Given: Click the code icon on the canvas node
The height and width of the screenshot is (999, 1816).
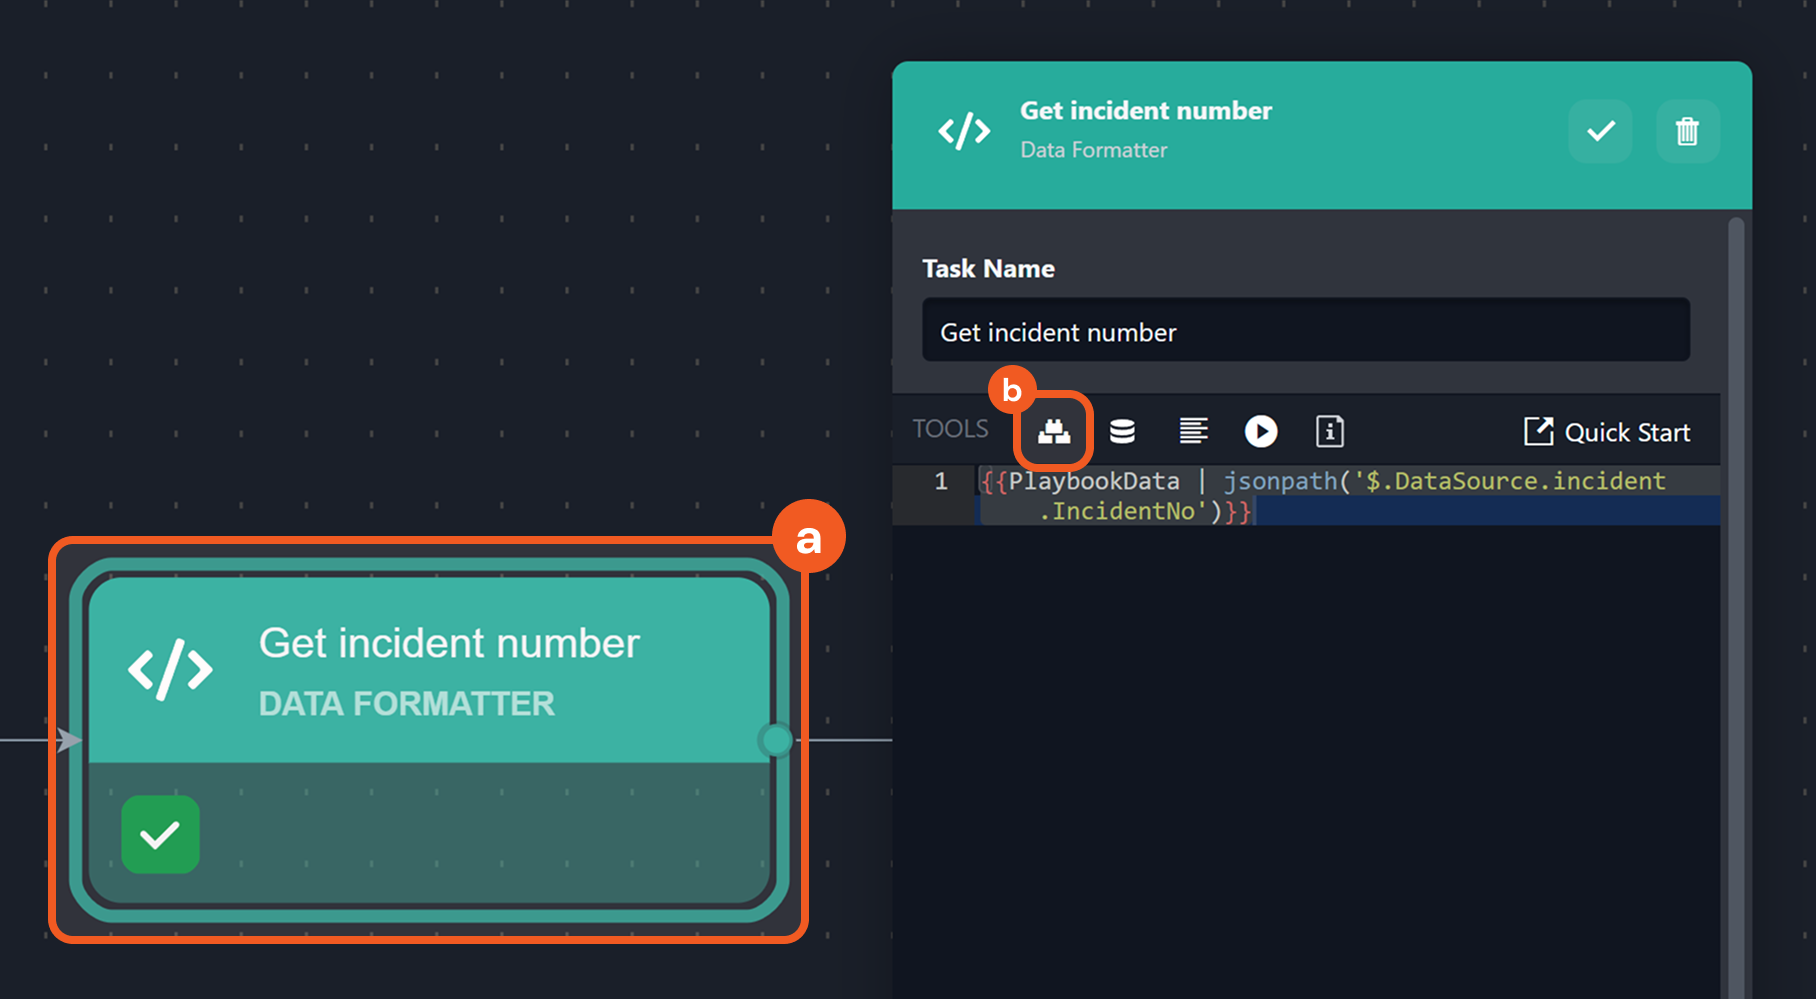Looking at the screenshot, I should [170, 669].
